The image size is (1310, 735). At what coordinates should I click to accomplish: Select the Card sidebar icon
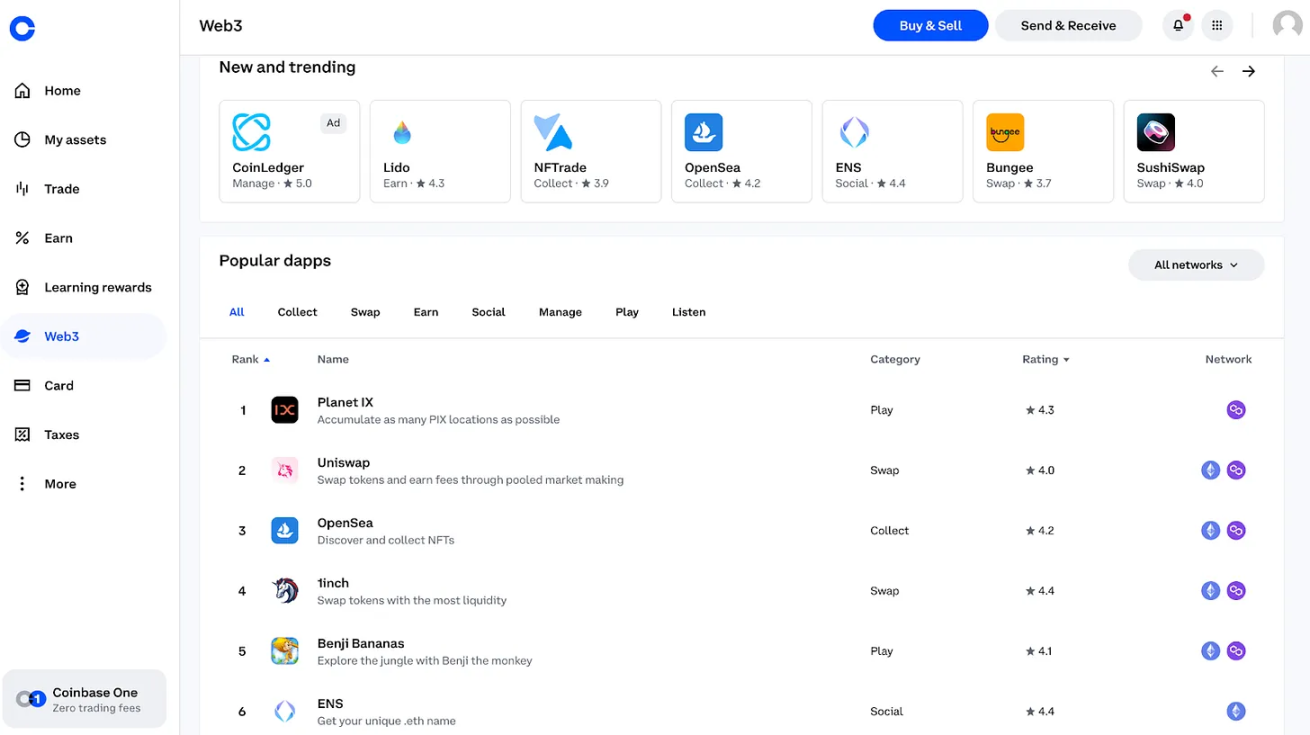point(21,385)
